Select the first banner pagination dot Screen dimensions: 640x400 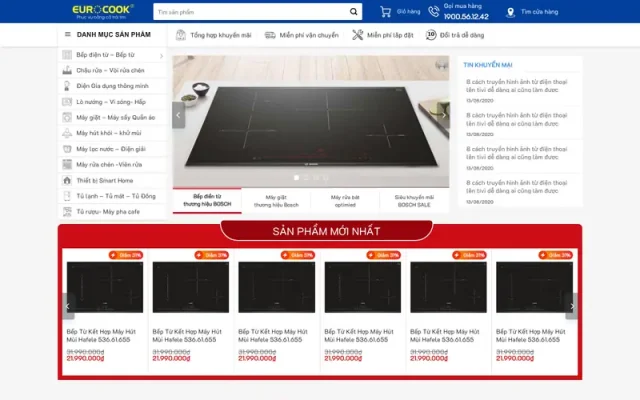(297, 178)
